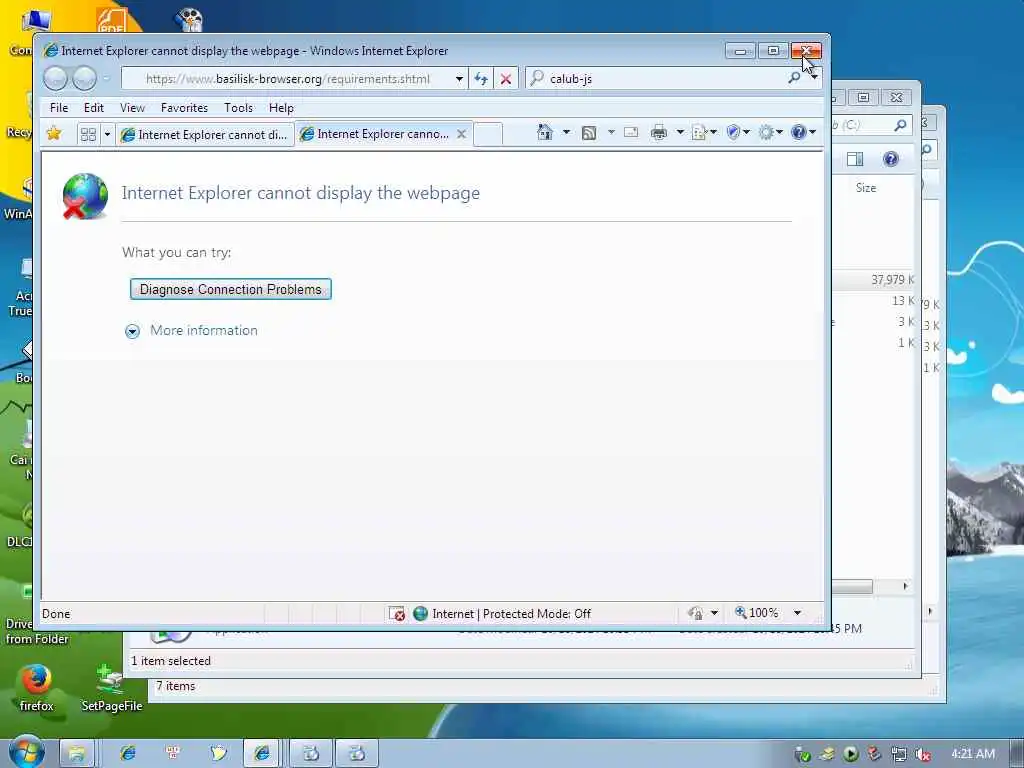The image size is (1024, 768).
Task: Open the Page menu icon
Action: [699, 133]
